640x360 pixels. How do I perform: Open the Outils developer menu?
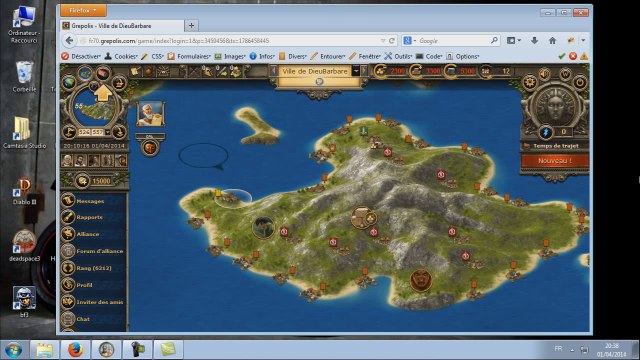point(398,56)
